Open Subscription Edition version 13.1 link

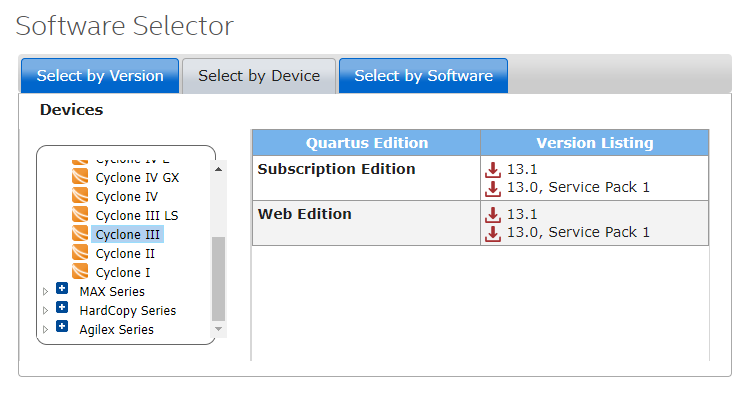[x=522, y=169]
